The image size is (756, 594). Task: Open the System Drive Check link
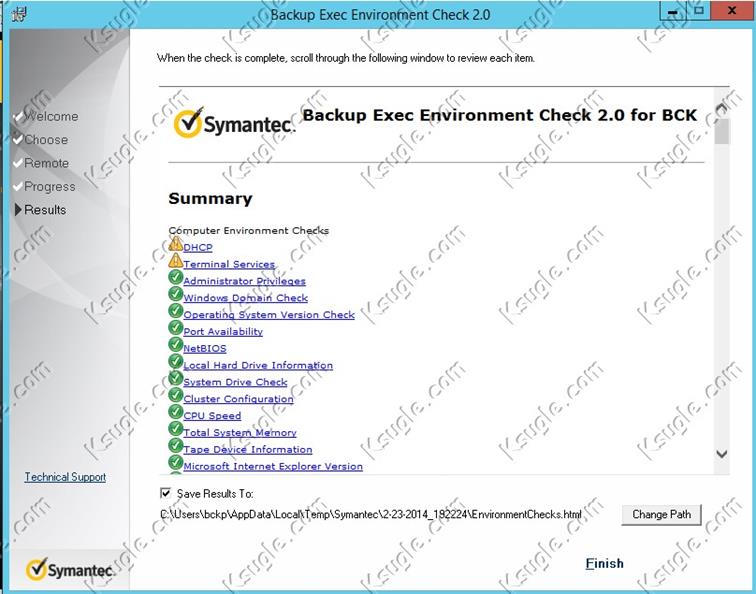coord(235,382)
